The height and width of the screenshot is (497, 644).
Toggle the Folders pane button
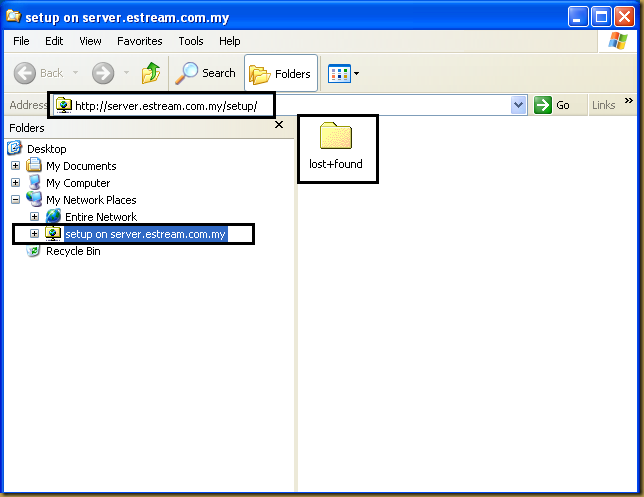pyautogui.click(x=281, y=74)
